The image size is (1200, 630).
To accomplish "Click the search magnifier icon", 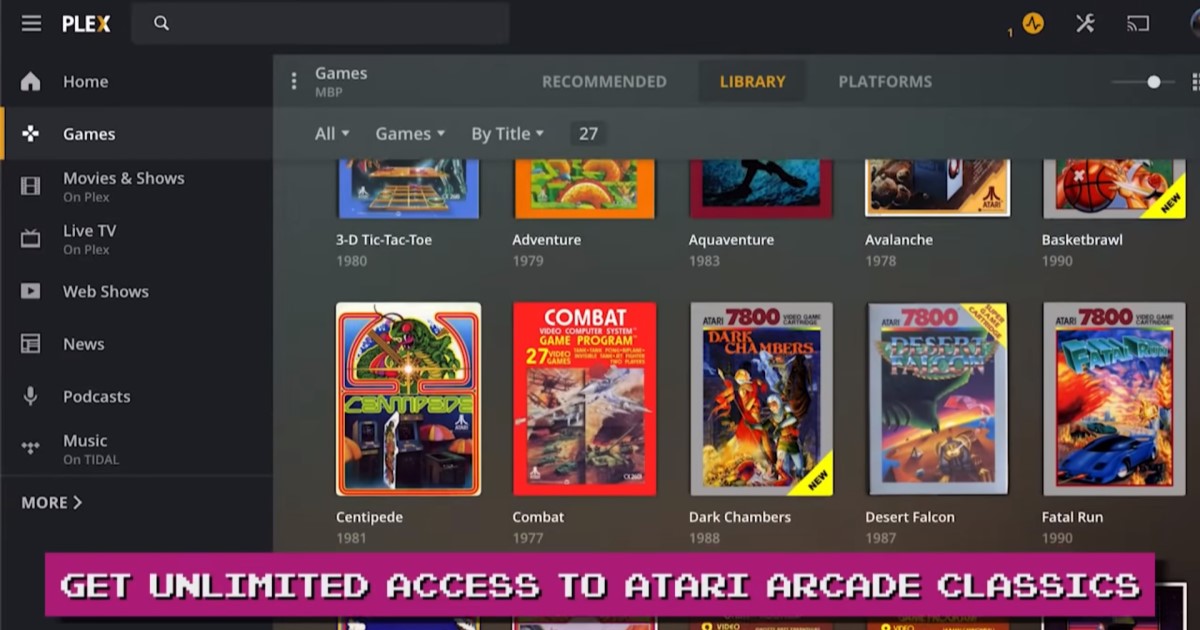I will (x=161, y=23).
